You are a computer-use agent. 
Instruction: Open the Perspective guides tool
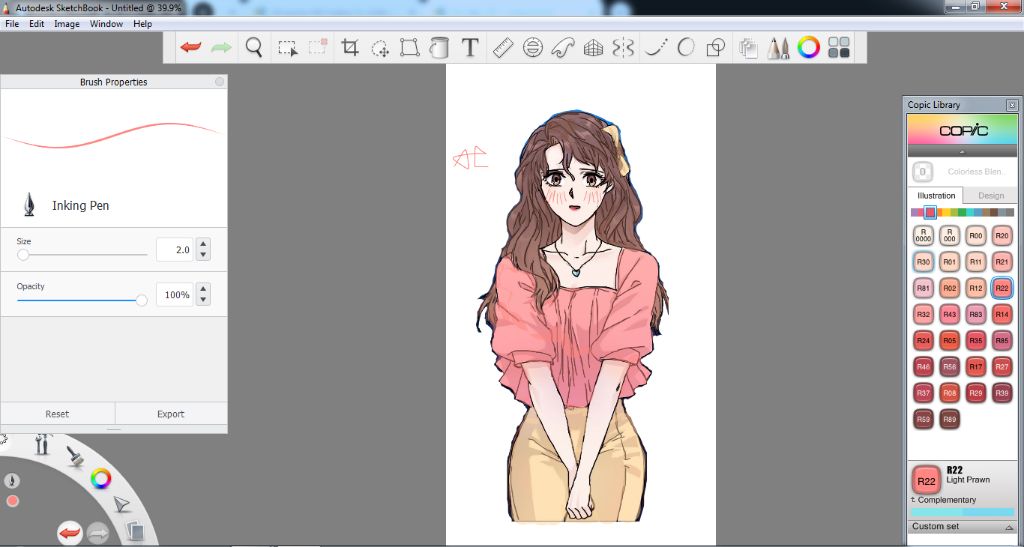click(x=593, y=48)
